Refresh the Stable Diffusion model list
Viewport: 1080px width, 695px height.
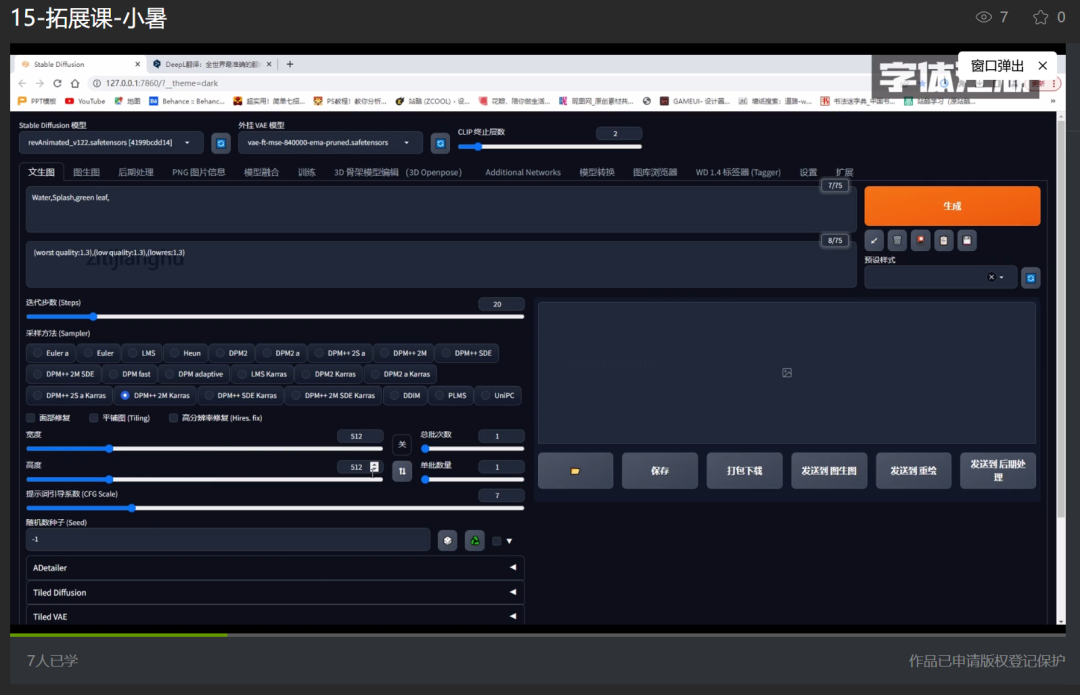[220, 143]
